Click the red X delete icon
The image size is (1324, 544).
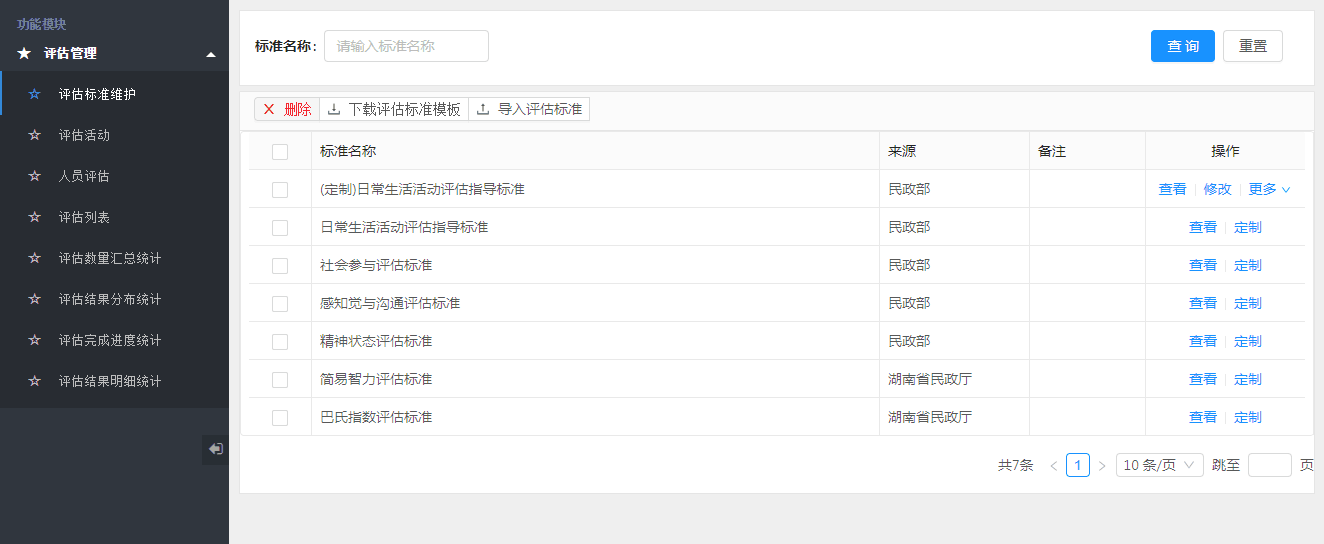(269, 109)
